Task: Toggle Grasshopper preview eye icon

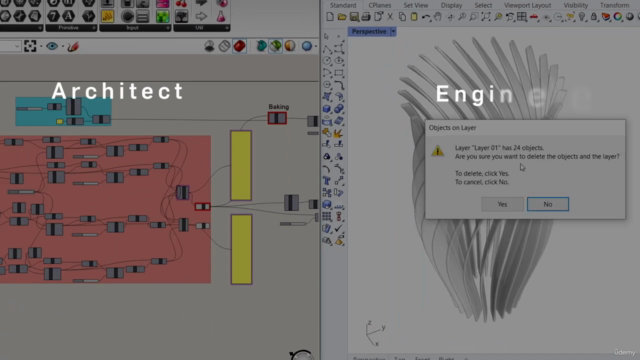Action: tap(52, 46)
